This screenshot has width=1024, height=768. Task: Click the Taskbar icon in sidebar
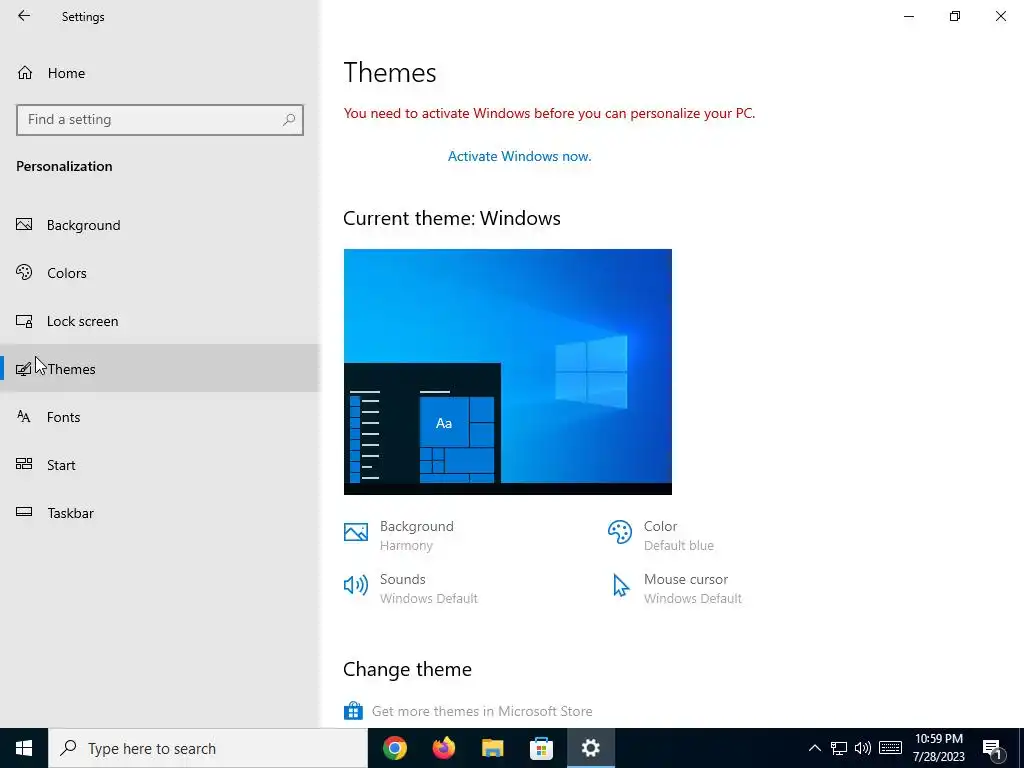click(24, 512)
